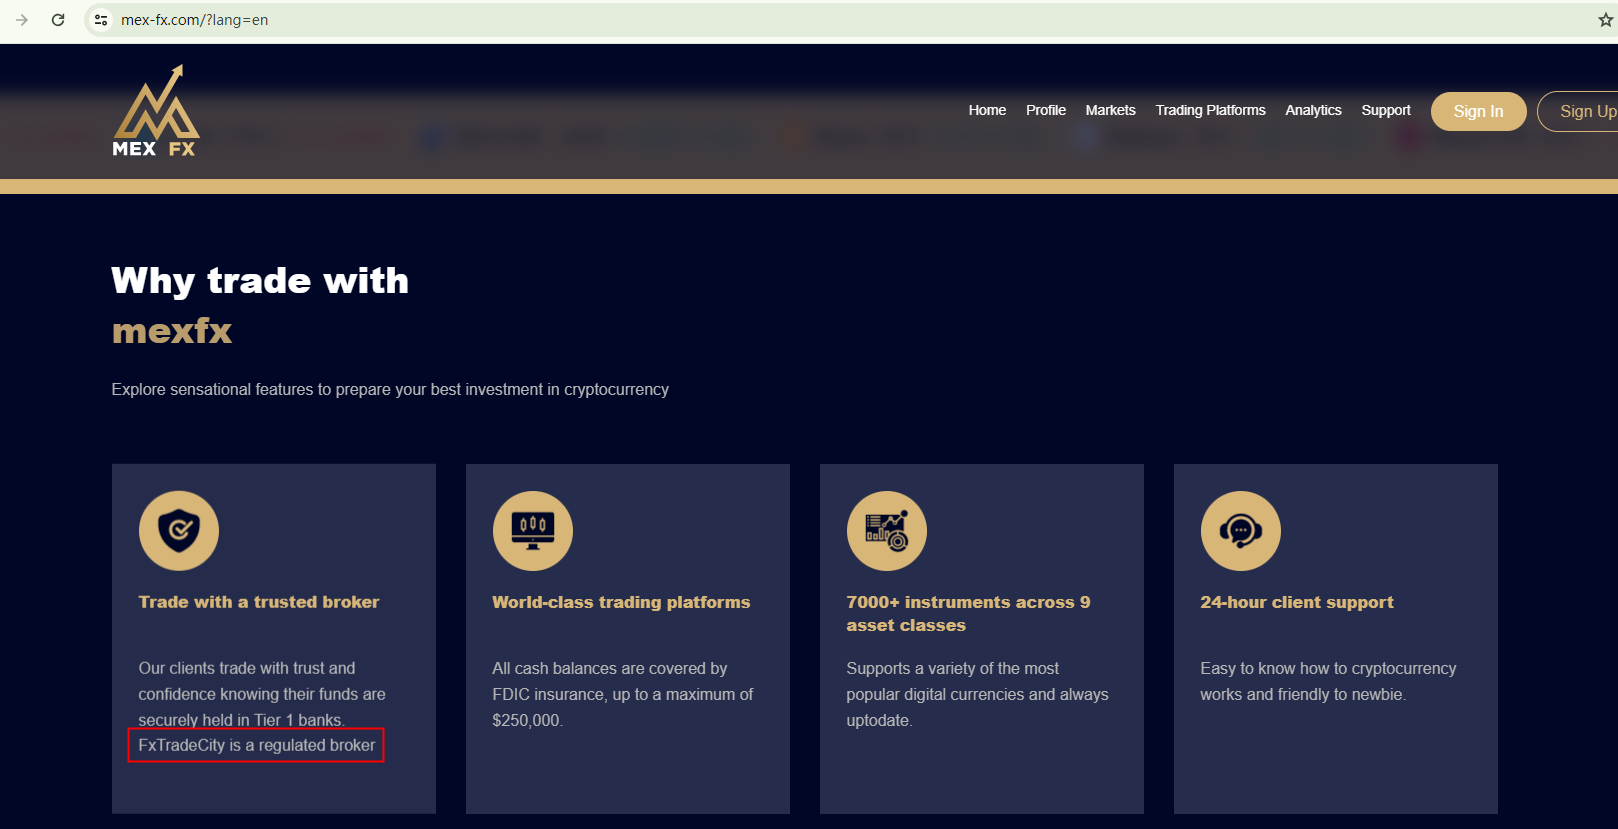Viewport: 1618px width, 829px height.
Task: Open the Markets menu
Action: tap(1110, 110)
